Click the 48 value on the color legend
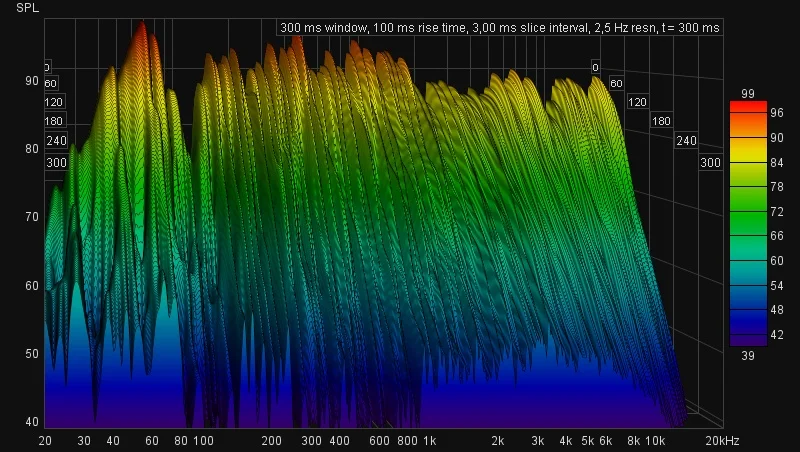800x452 pixels. [777, 310]
